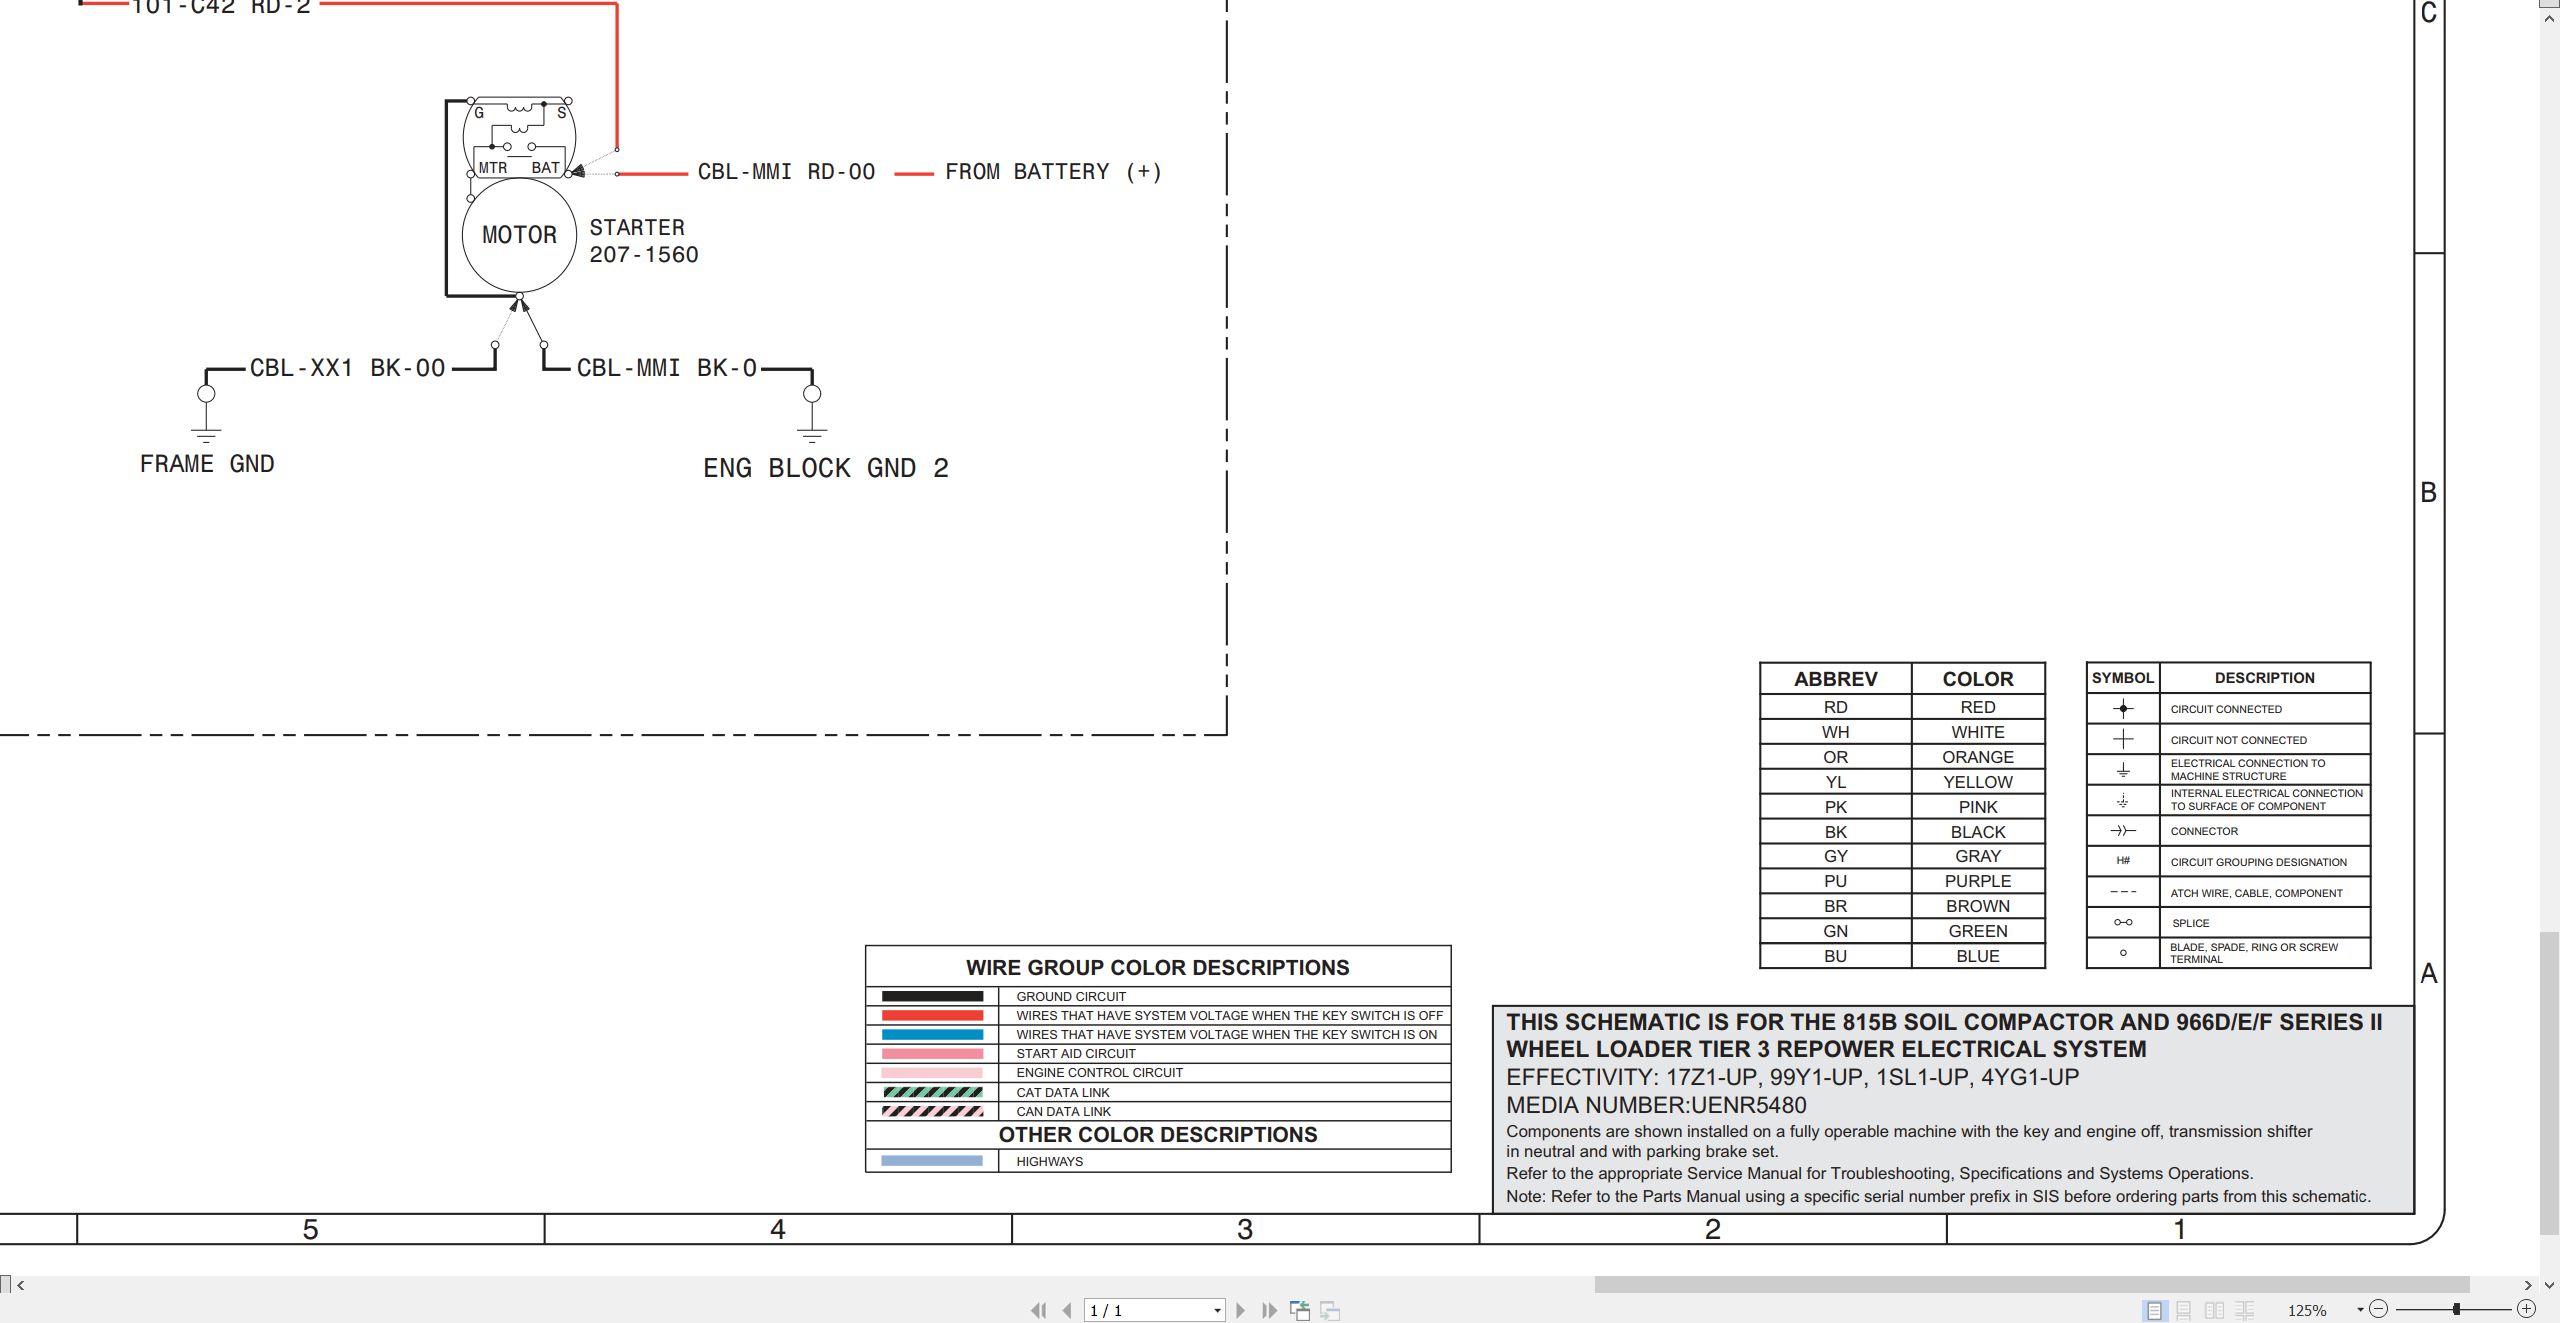
Task: Click the FRAME GND label
Action: [x=207, y=464]
